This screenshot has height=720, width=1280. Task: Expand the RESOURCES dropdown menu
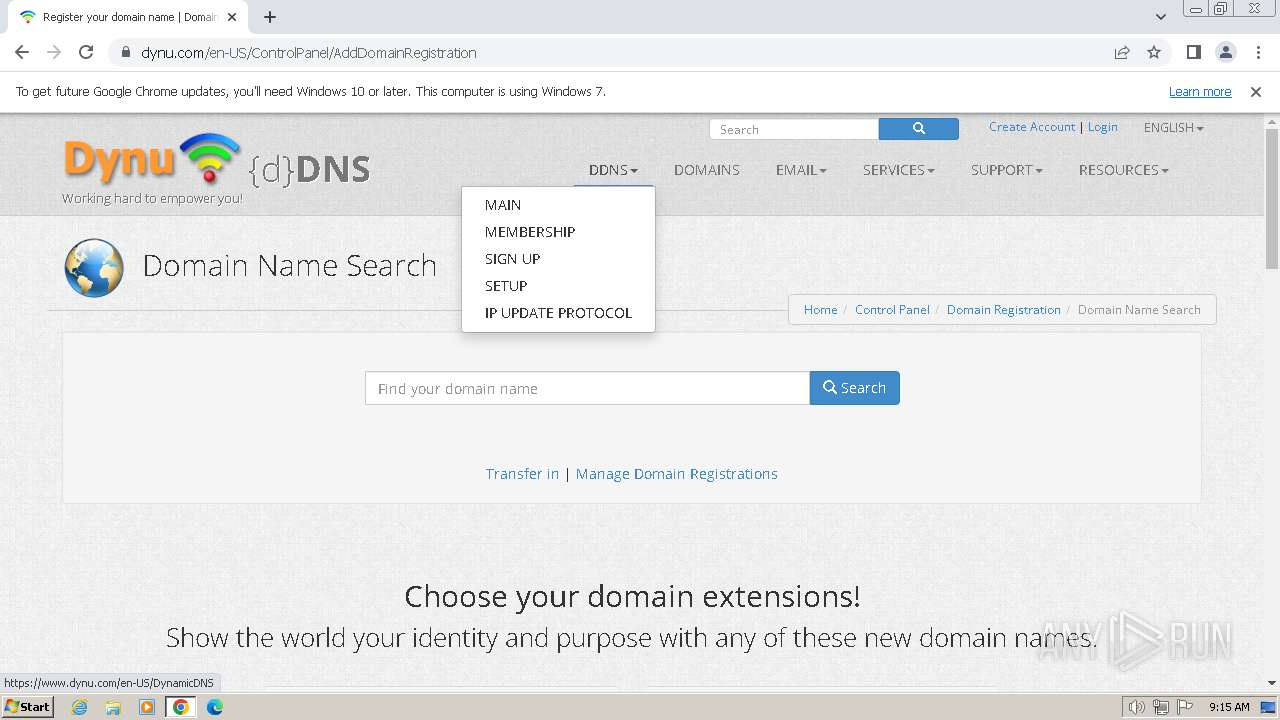(x=1123, y=170)
